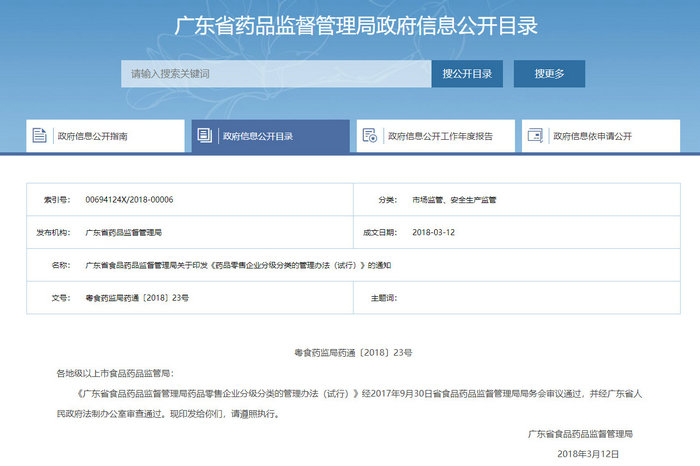Go to the 政府信息依申请公开 tab

(x=594, y=136)
